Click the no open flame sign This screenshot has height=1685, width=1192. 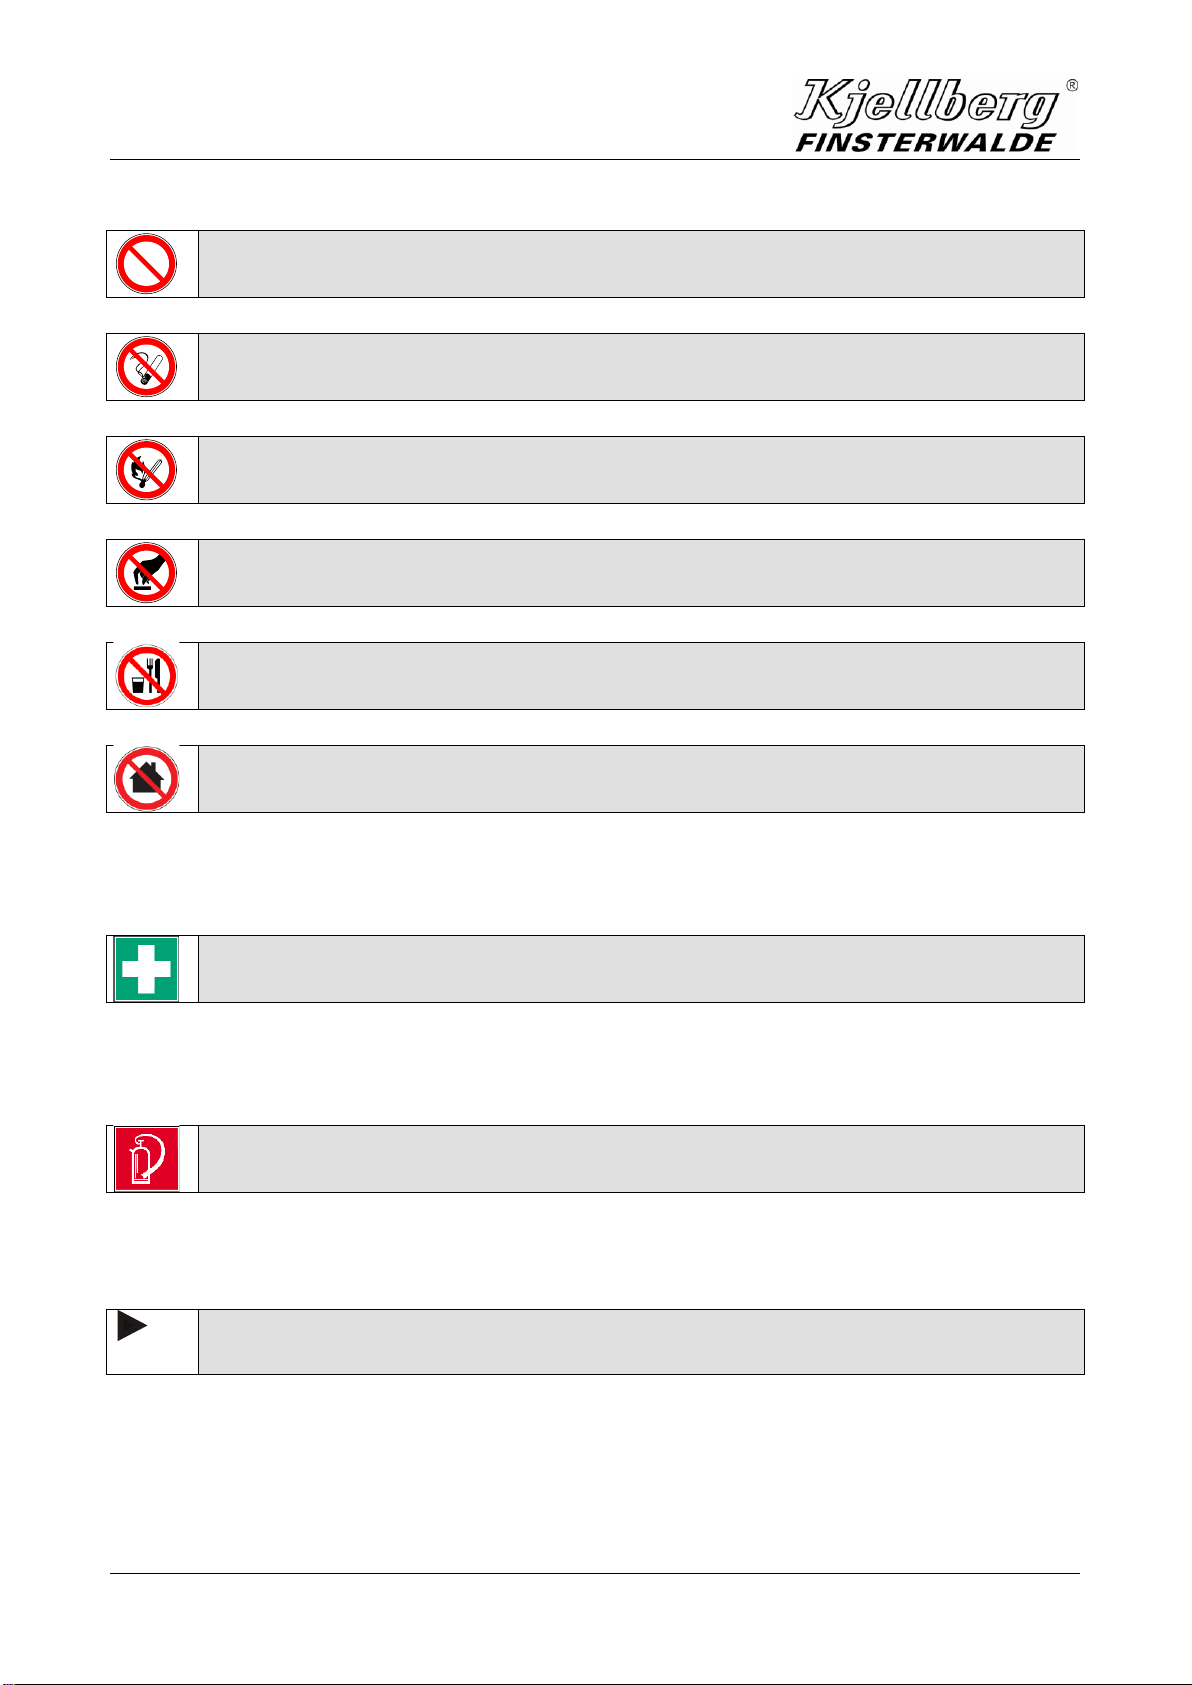point(146,470)
